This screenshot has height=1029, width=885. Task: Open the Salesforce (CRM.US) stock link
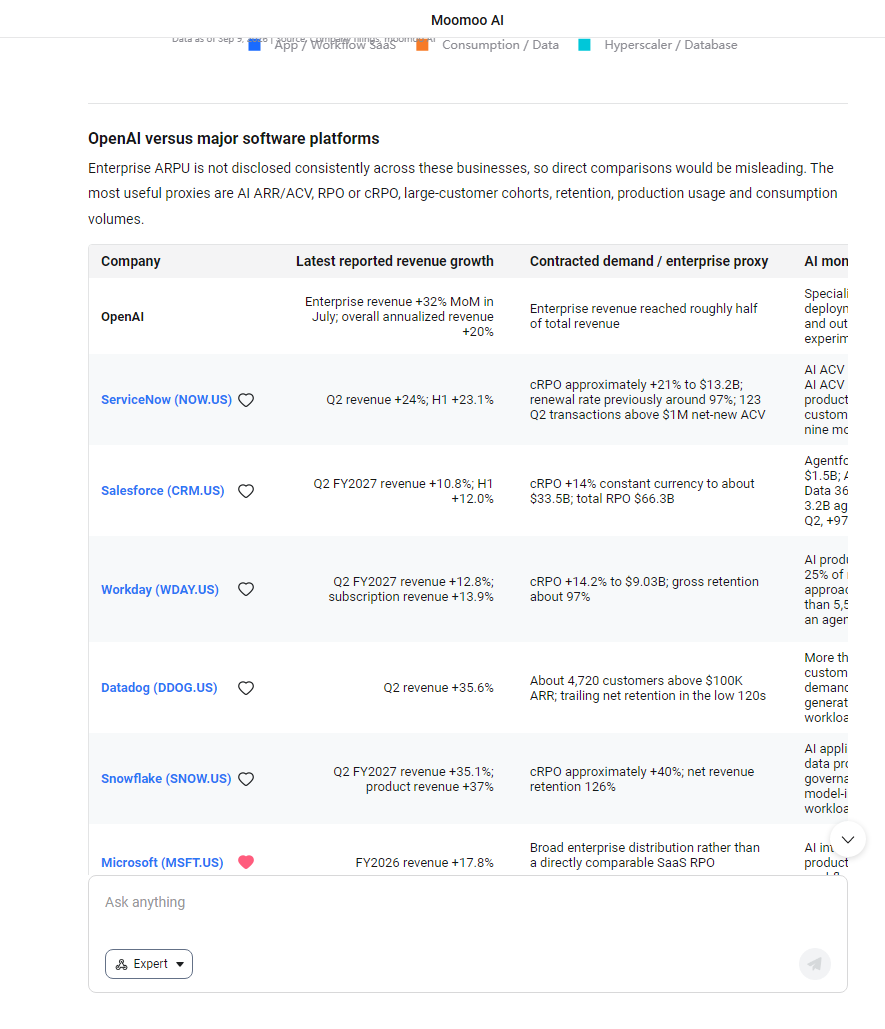click(x=163, y=491)
